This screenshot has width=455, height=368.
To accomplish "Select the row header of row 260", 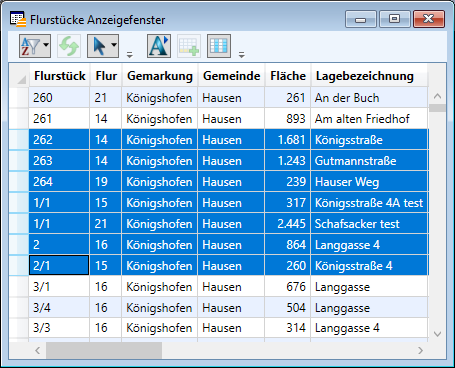I will tap(19, 98).
